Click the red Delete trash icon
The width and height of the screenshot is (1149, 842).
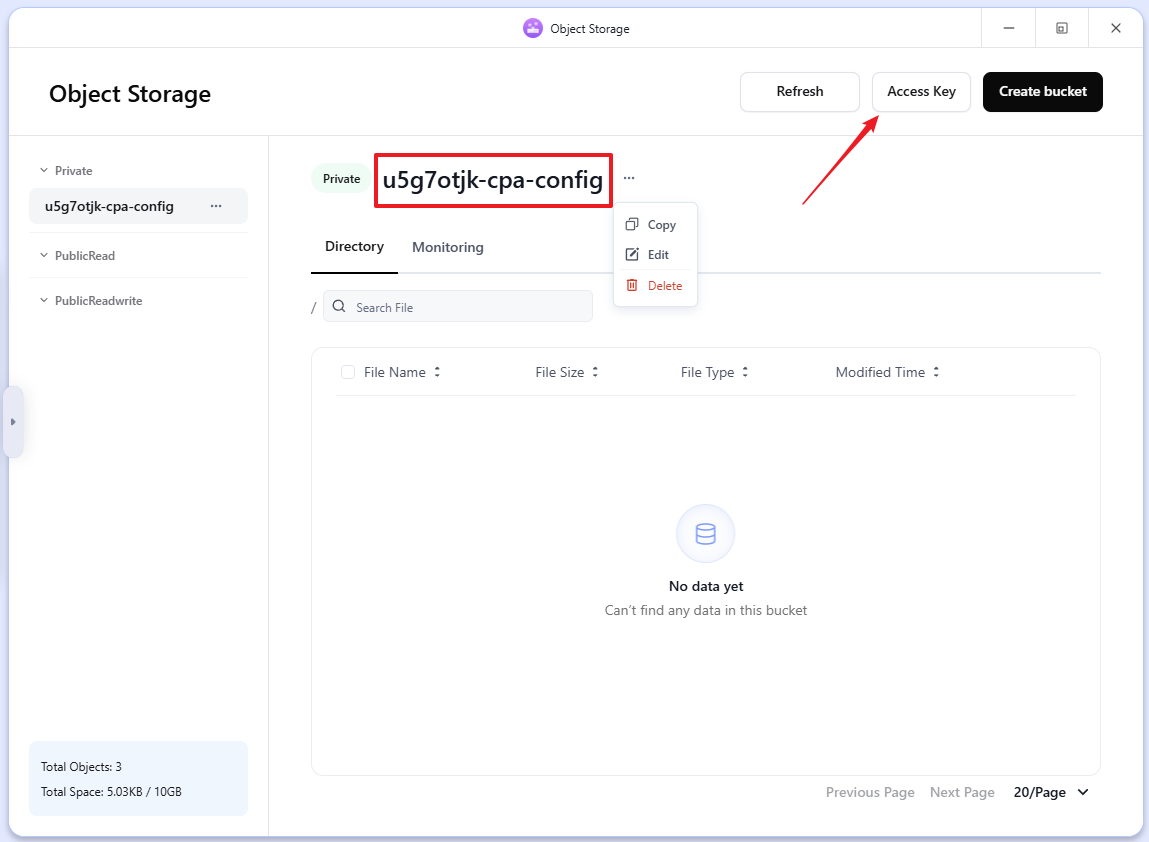pos(632,285)
